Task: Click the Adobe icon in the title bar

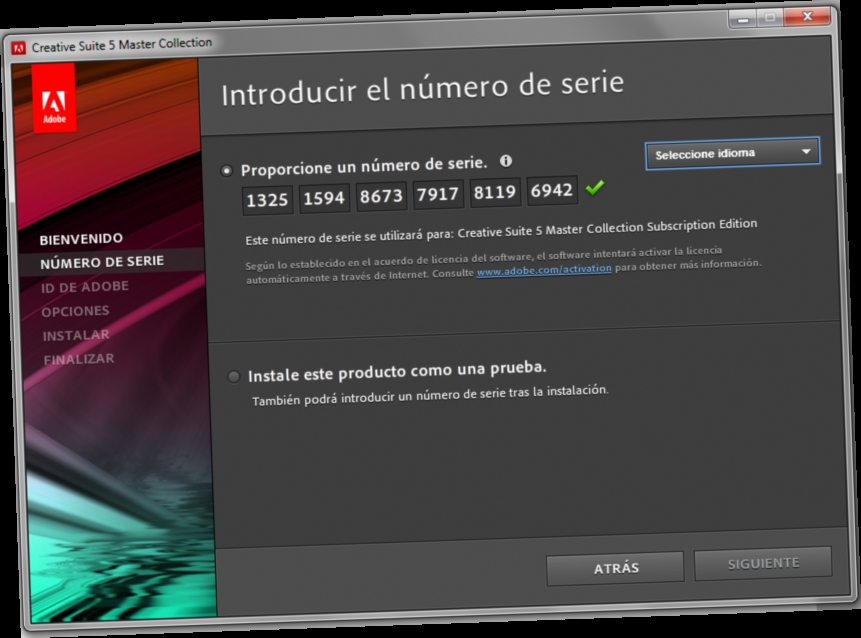Action: [19, 48]
